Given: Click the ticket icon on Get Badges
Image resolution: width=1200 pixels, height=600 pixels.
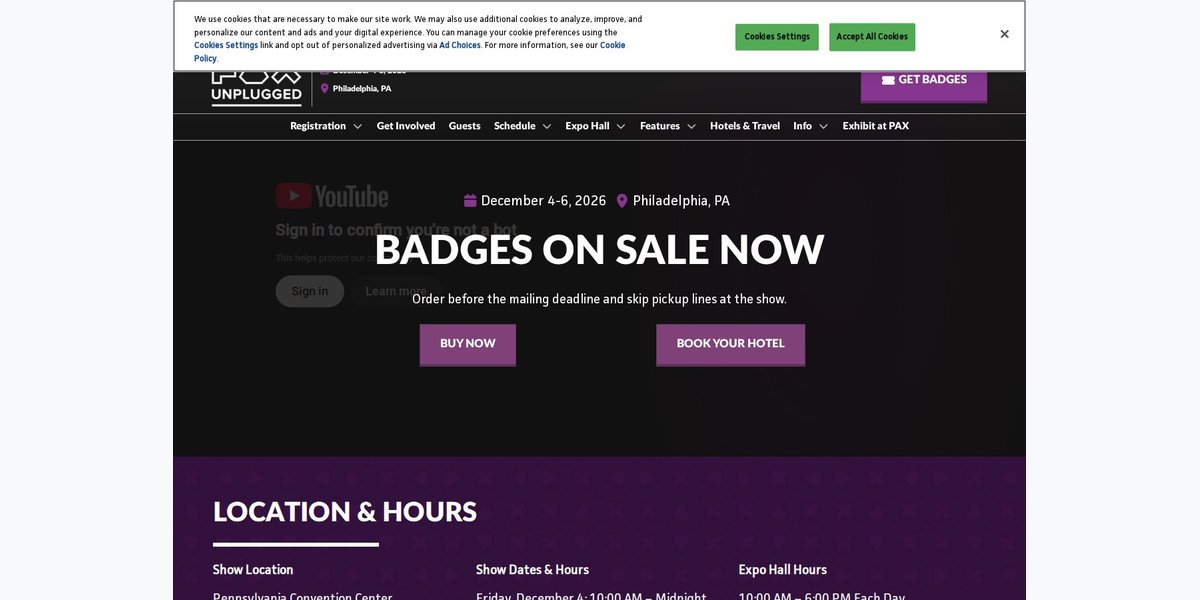Looking at the screenshot, I should 888,80.
